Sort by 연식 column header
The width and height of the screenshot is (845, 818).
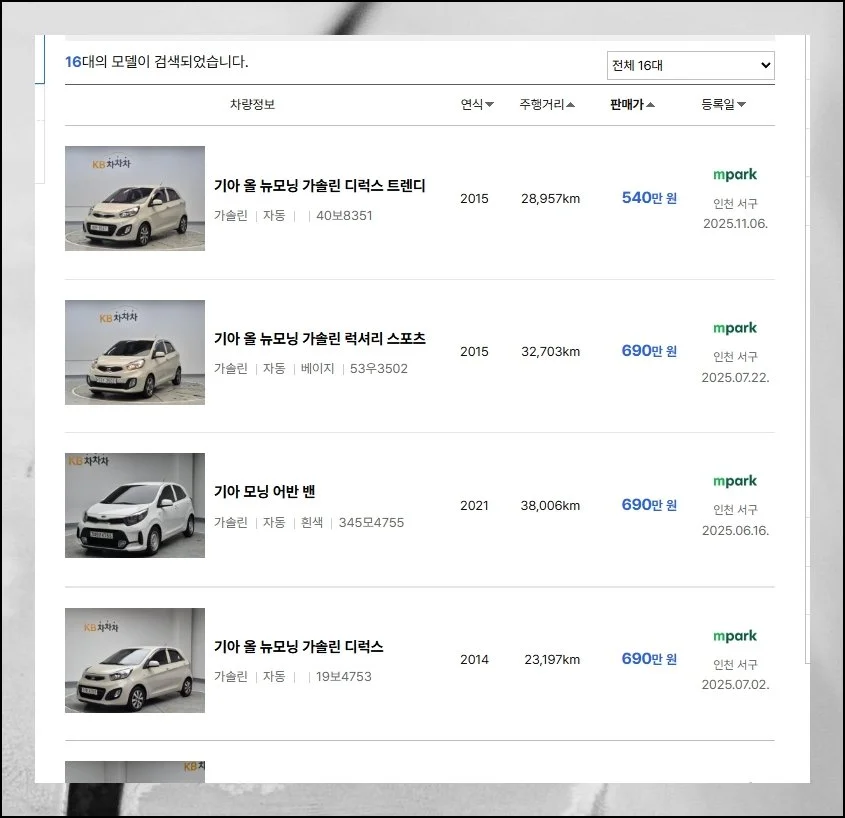point(477,104)
